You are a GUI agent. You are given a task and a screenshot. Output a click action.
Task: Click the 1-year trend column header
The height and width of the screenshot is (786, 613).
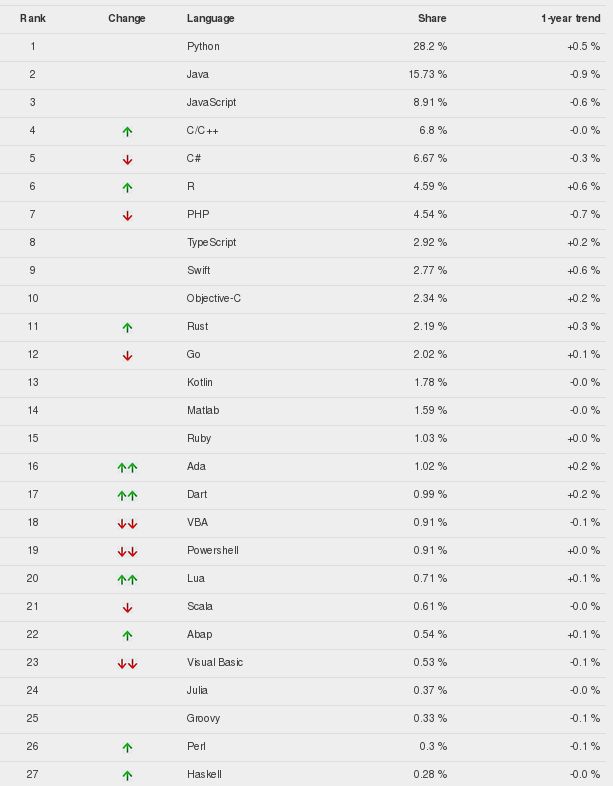(570, 19)
